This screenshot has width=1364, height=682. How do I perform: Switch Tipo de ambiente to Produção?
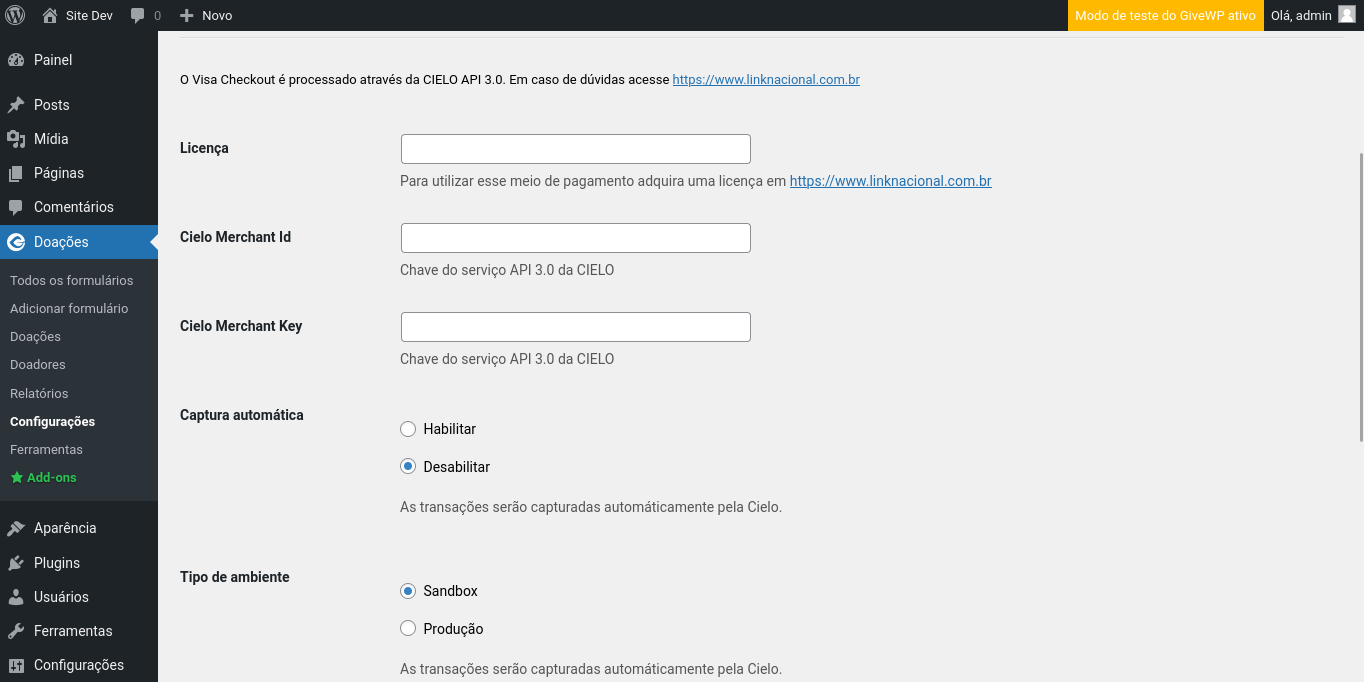click(408, 628)
